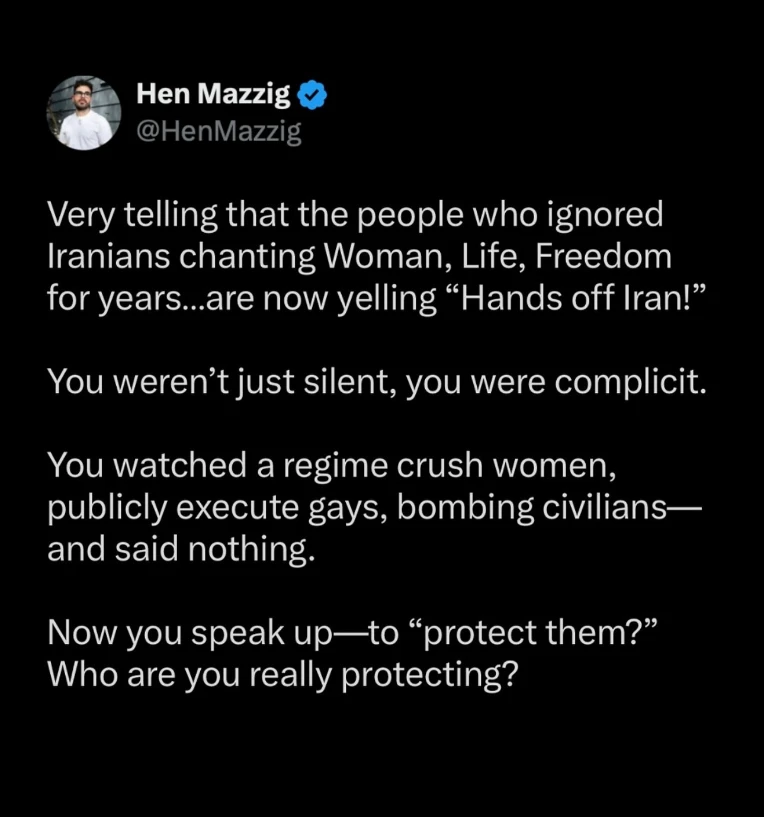Image resolution: width=764 pixels, height=817 pixels.
Task: Click the words 'people who ignored'
Action: (510, 215)
